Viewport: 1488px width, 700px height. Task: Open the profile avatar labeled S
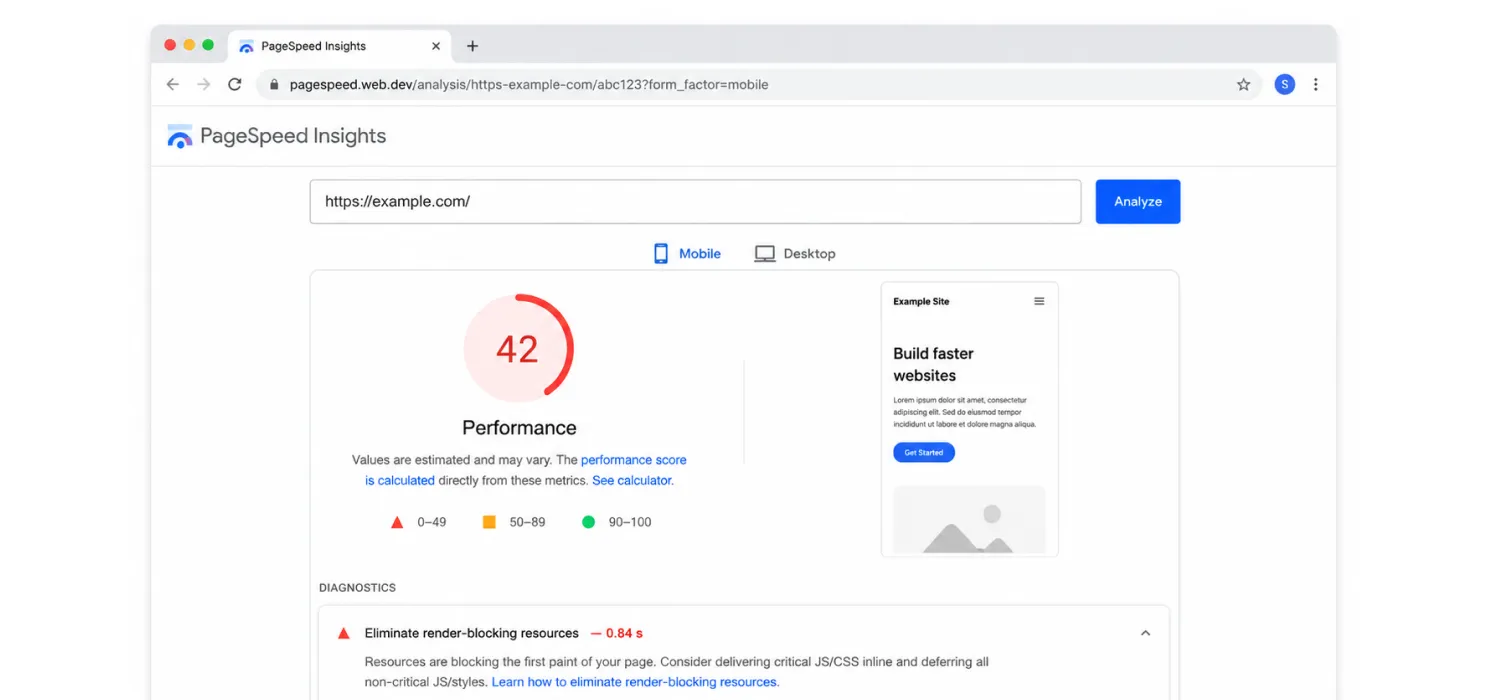(1285, 85)
